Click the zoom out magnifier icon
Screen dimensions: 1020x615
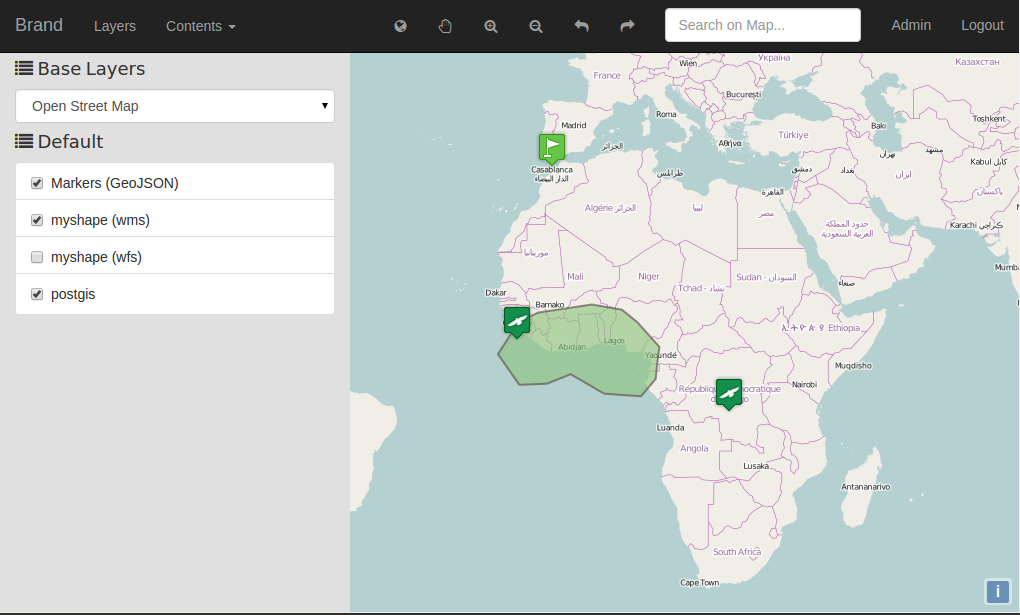point(535,26)
